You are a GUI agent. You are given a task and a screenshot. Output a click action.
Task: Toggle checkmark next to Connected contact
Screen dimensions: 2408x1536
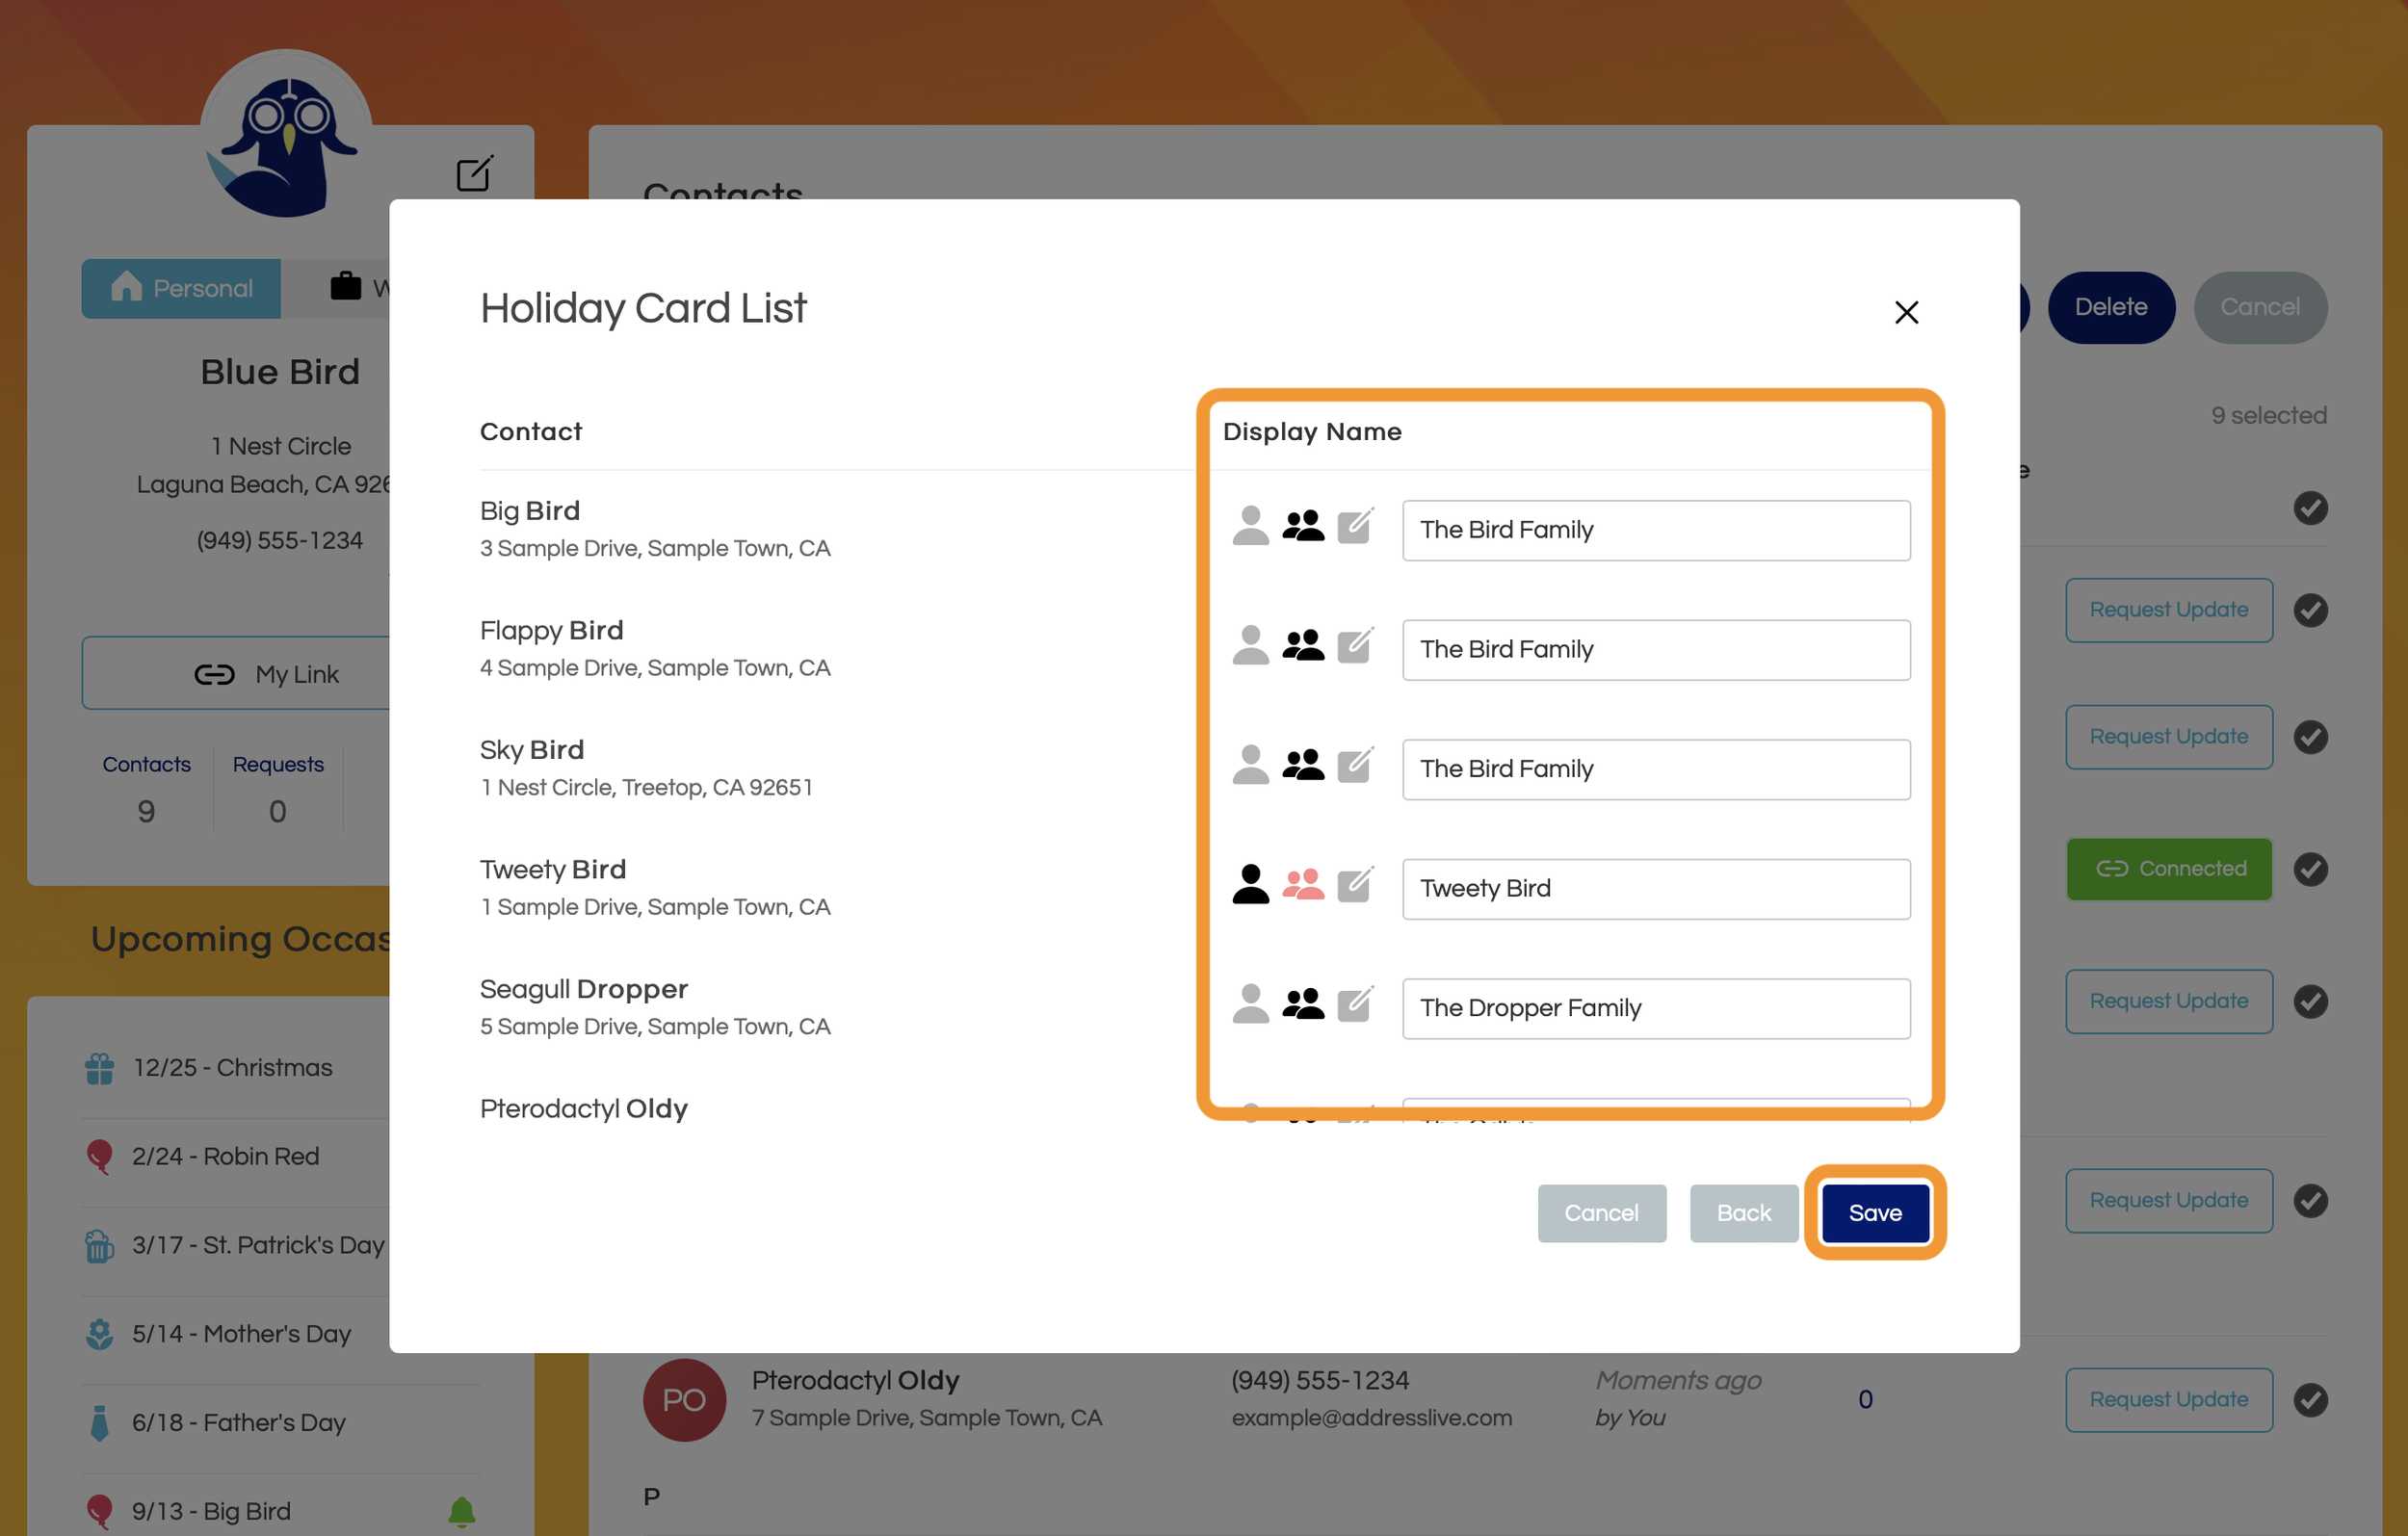(2310, 869)
